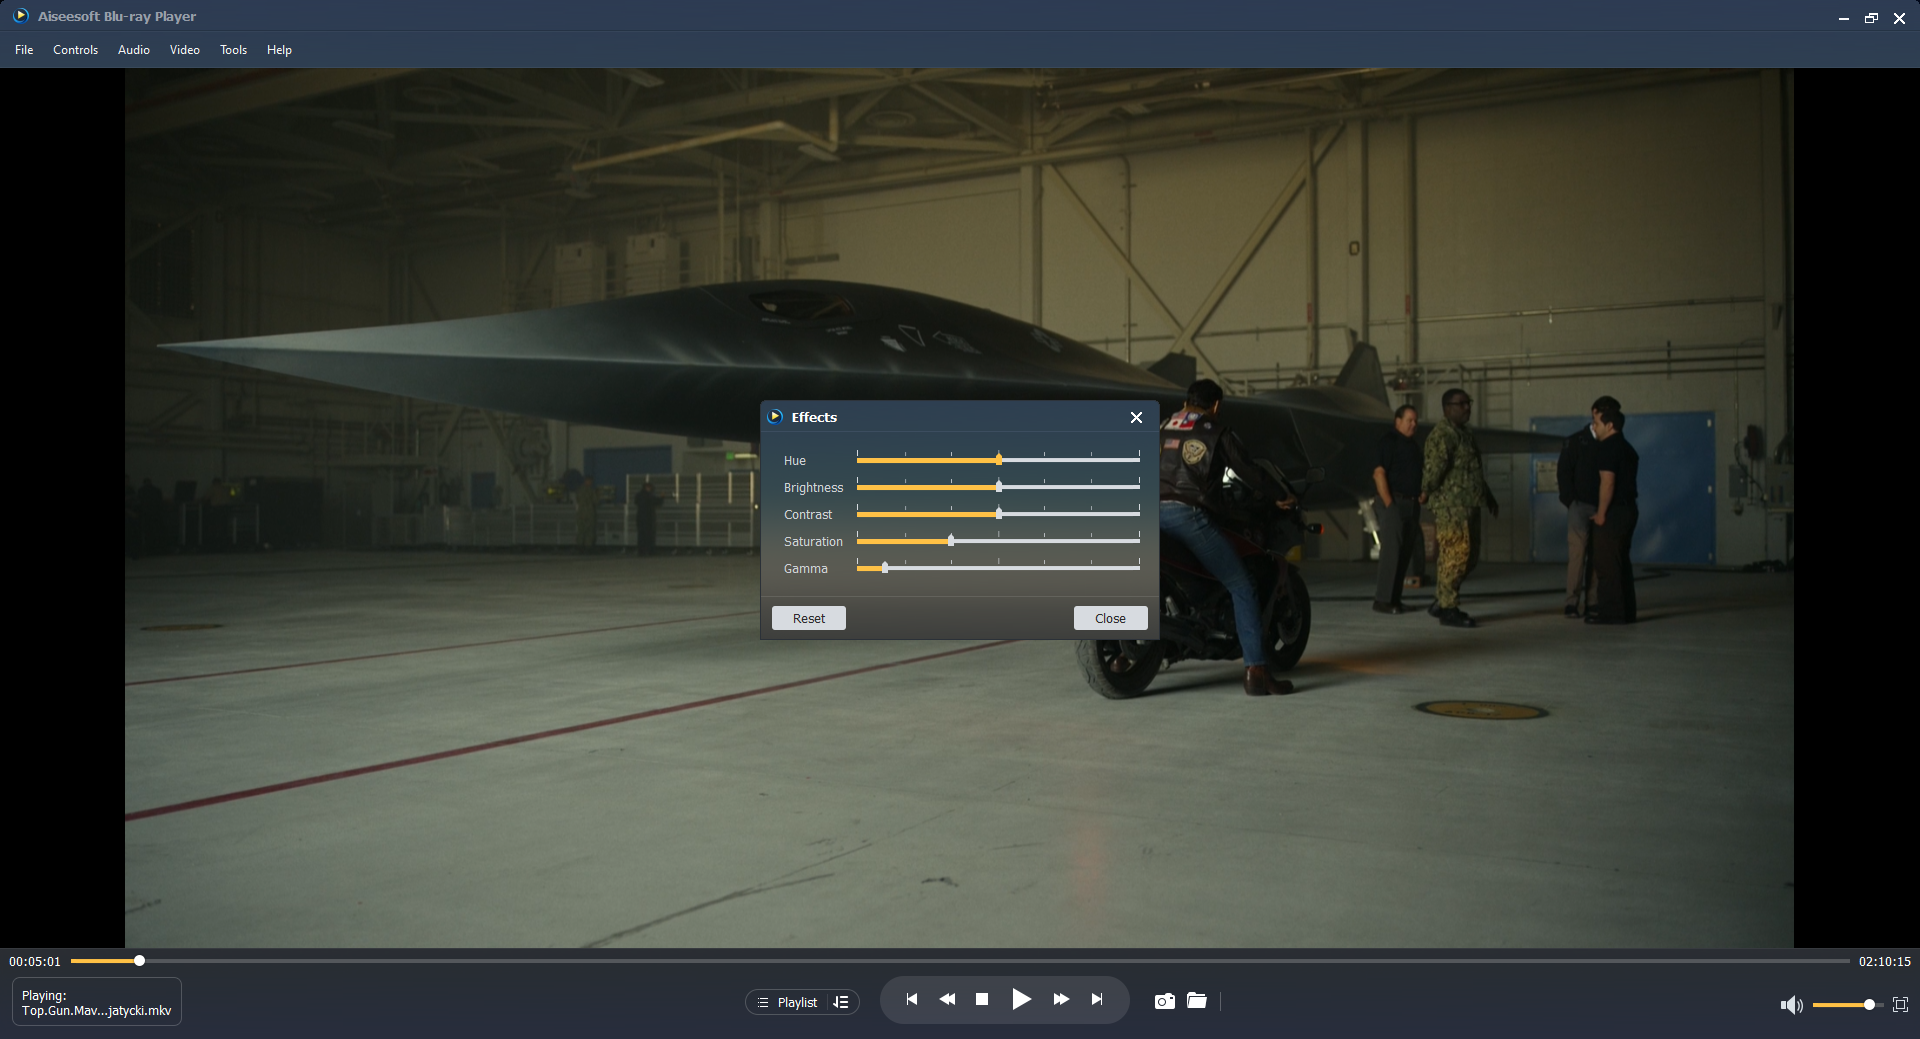The image size is (1920, 1039).
Task: Click the volume slider
Action: [1848, 1005]
